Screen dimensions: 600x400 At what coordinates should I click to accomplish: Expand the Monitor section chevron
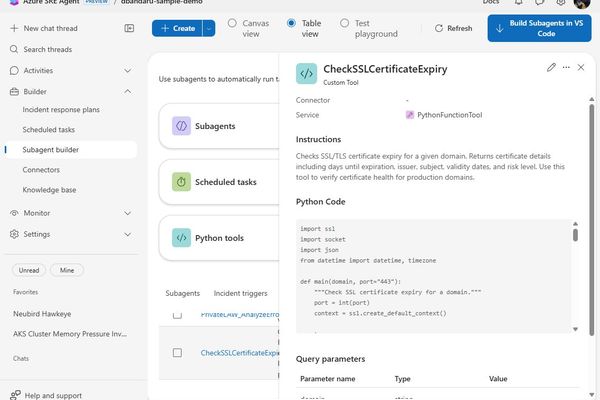pyautogui.click(x=128, y=213)
